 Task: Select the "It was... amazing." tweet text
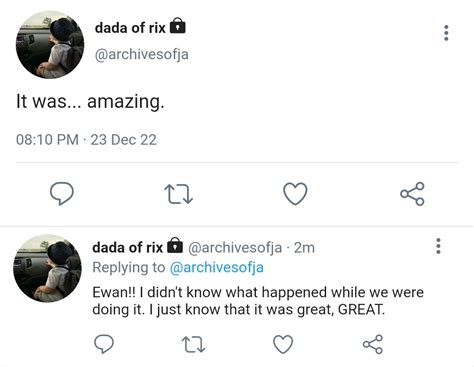(x=90, y=101)
